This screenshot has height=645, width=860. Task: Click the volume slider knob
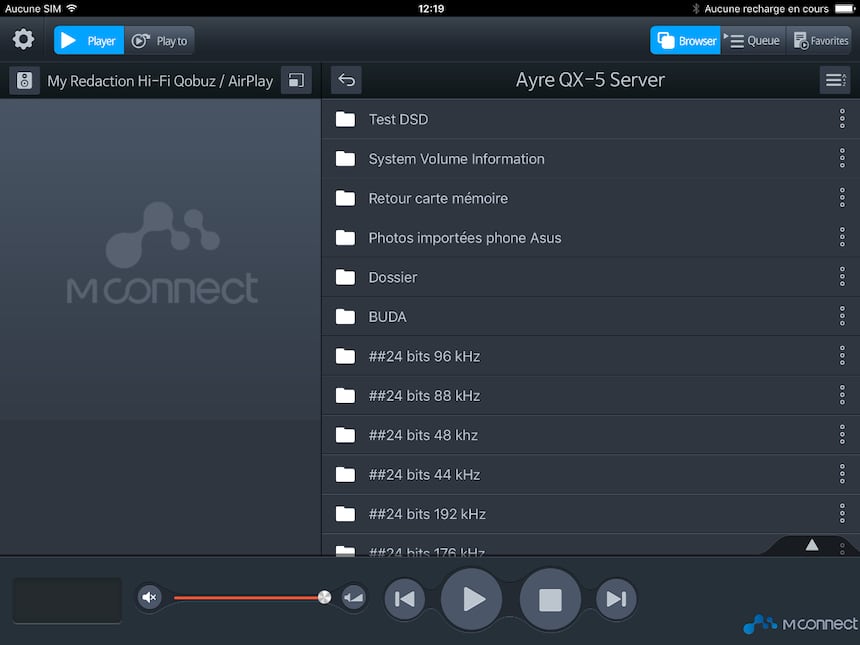pyautogui.click(x=324, y=597)
